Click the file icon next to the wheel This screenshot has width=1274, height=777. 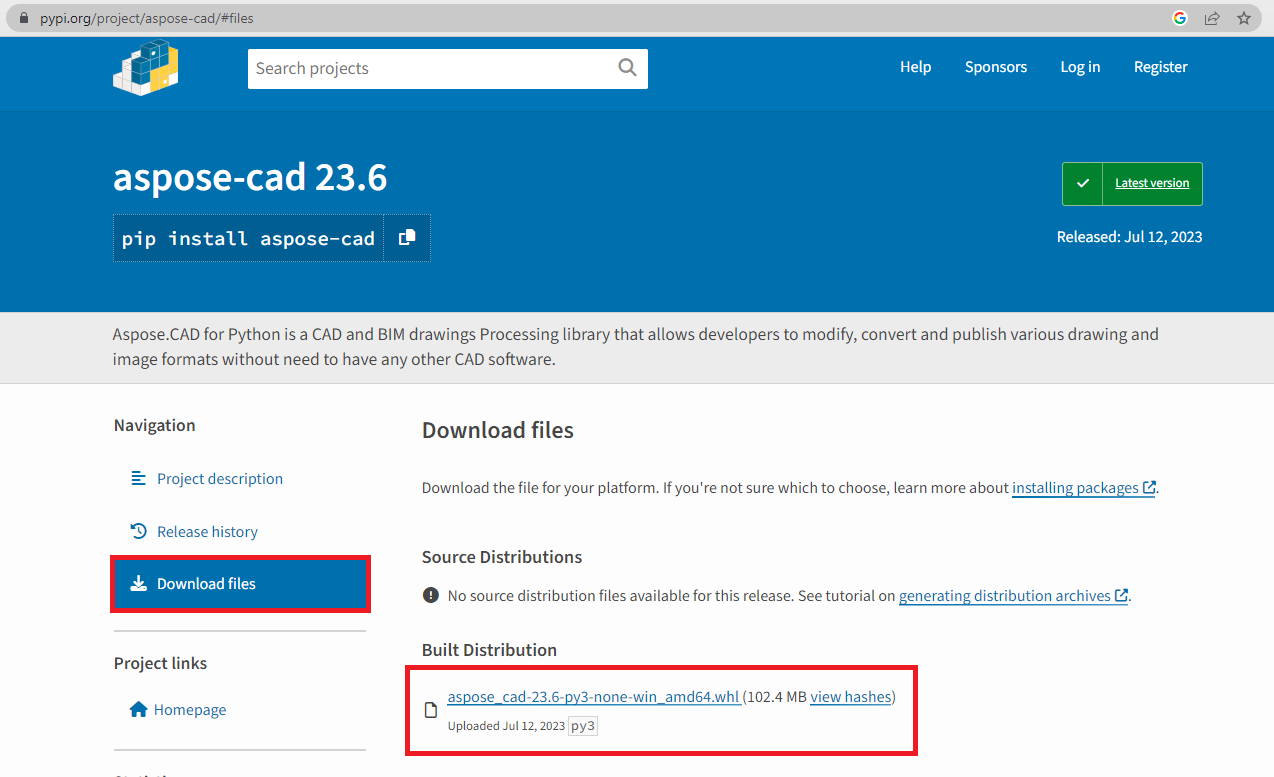click(x=431, y=710)
